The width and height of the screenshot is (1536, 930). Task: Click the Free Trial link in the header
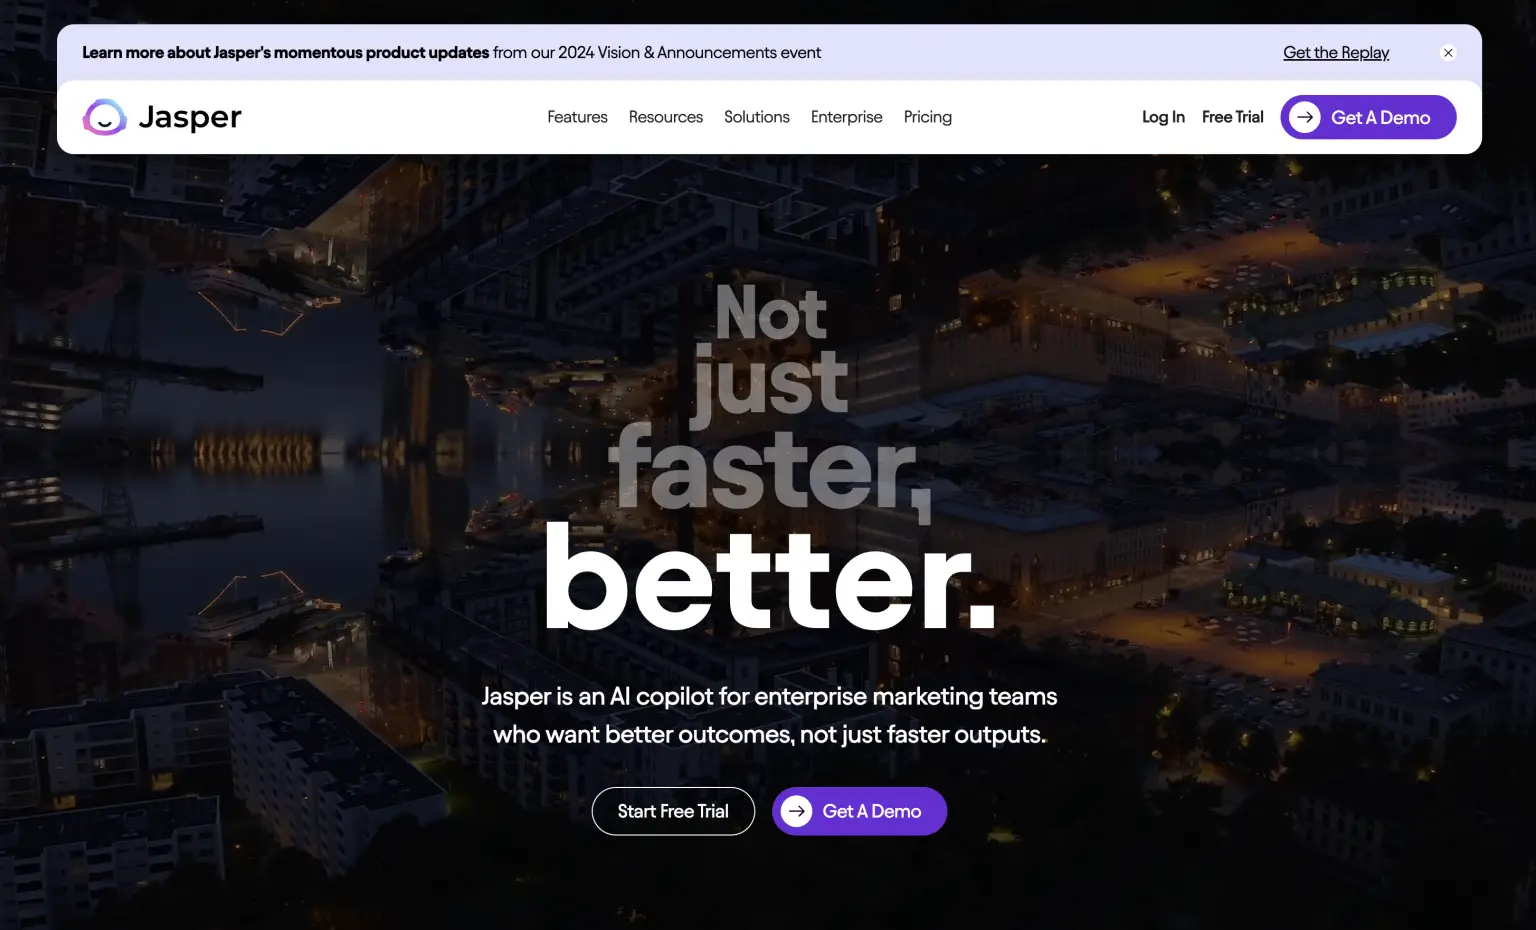point(1232,117)
